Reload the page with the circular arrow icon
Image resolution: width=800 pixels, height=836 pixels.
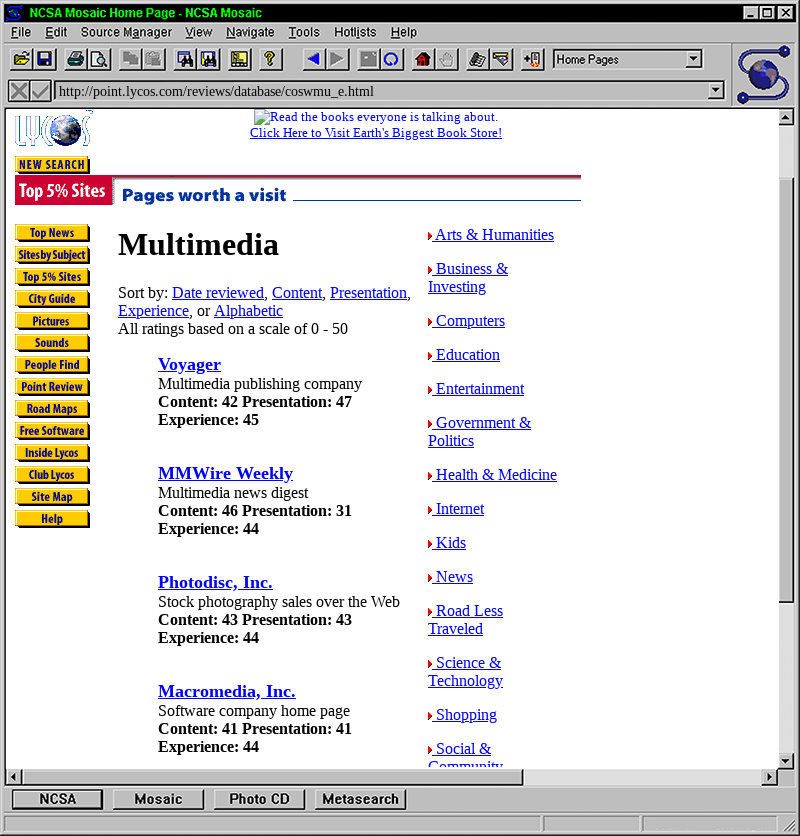[x=391, y=60]
